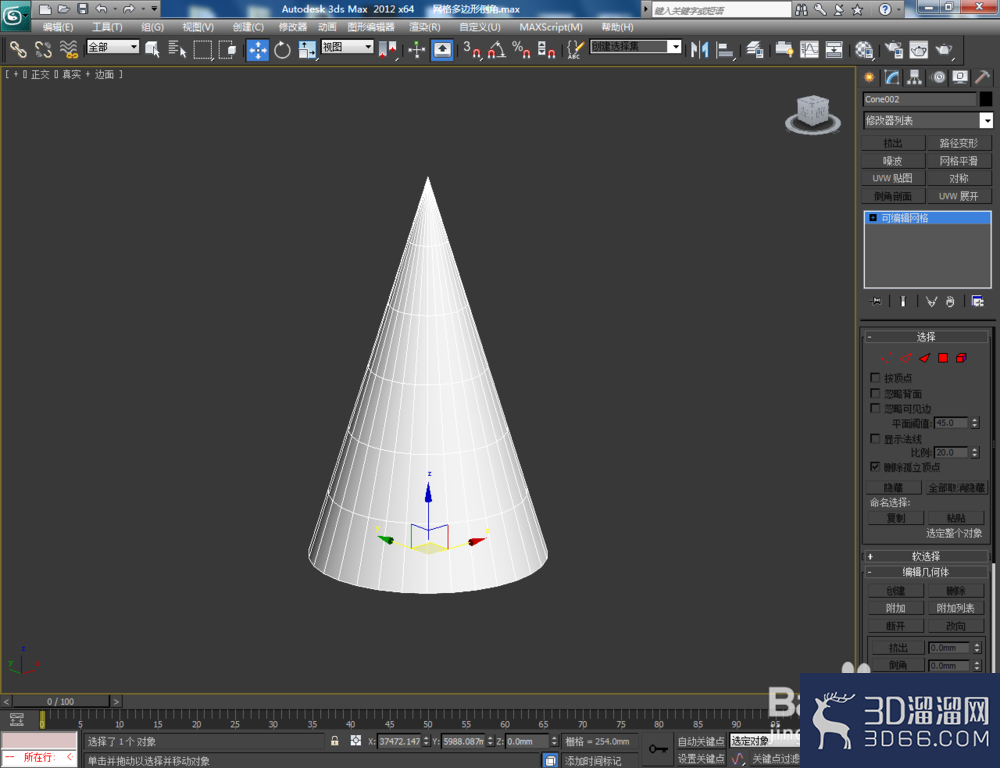This screenshot has width=1000, height=768.
Task: Open the Curve Editor icon
Action: tap(809, 49)
